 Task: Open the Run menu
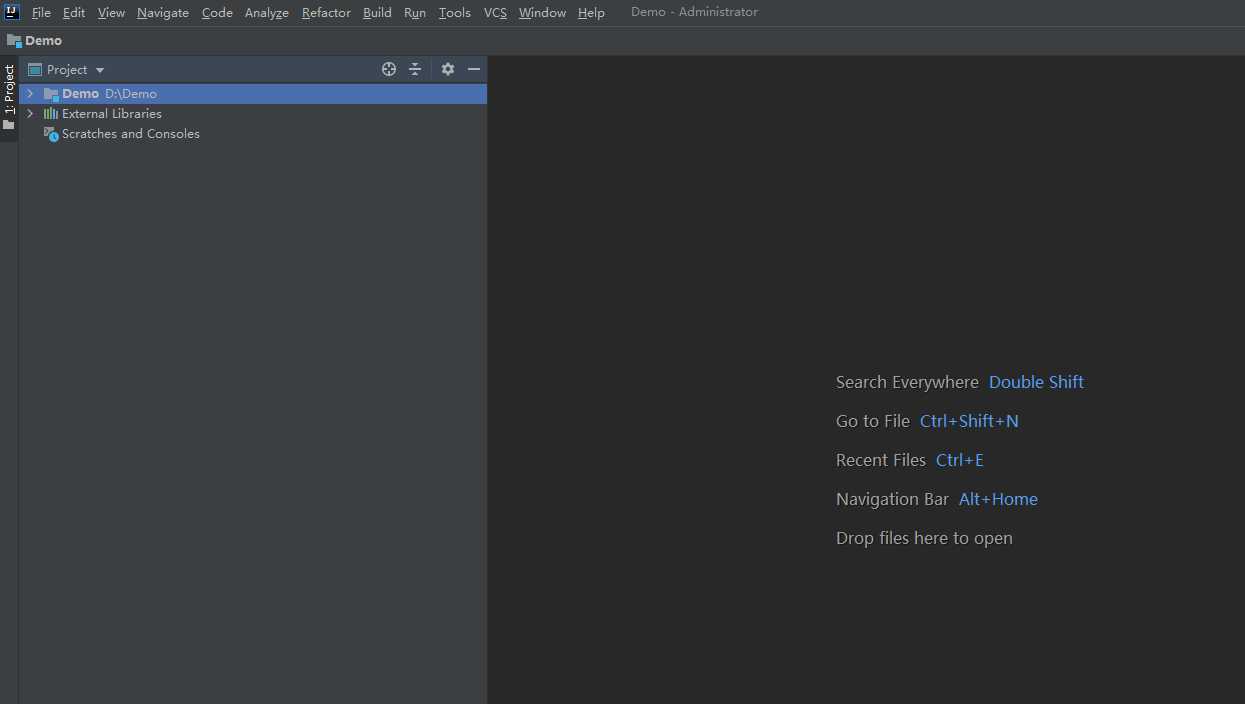[x=415, y=13]
